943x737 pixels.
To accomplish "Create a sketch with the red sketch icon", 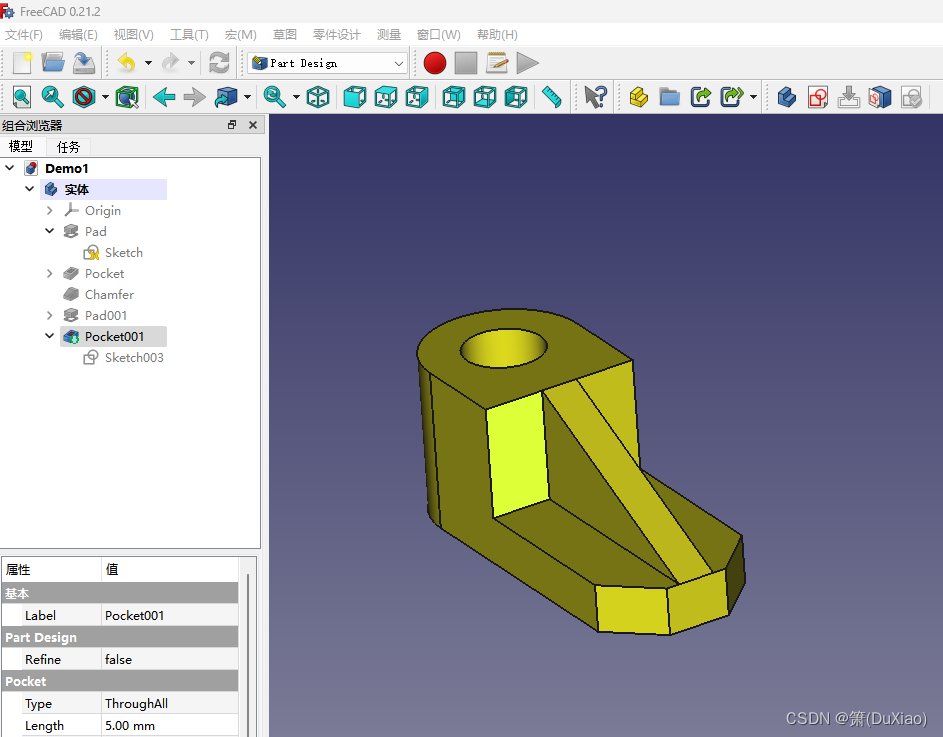I will pyautogui.click(x=818, y=97).
